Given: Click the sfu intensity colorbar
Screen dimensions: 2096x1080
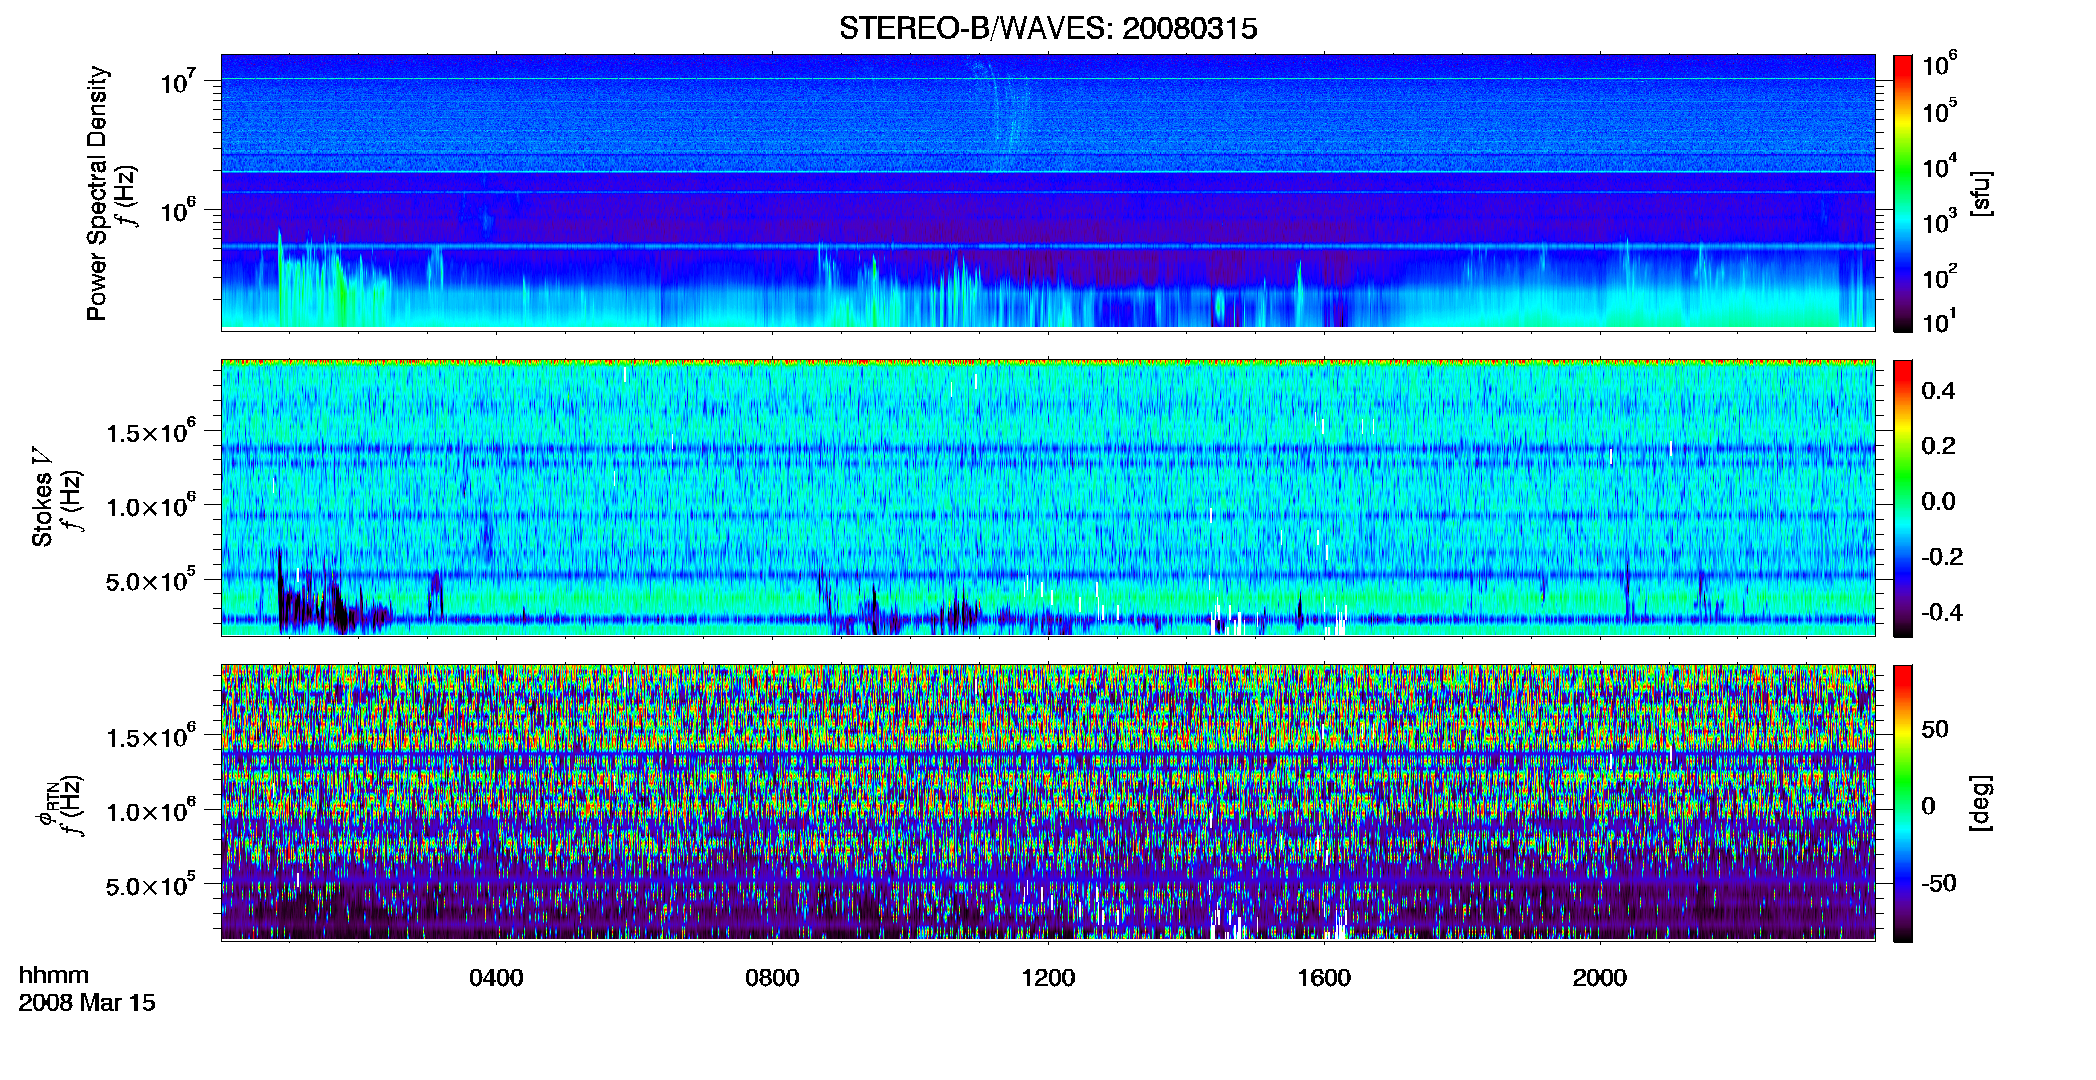Looking at the screenshot, I should point(1903,193).
